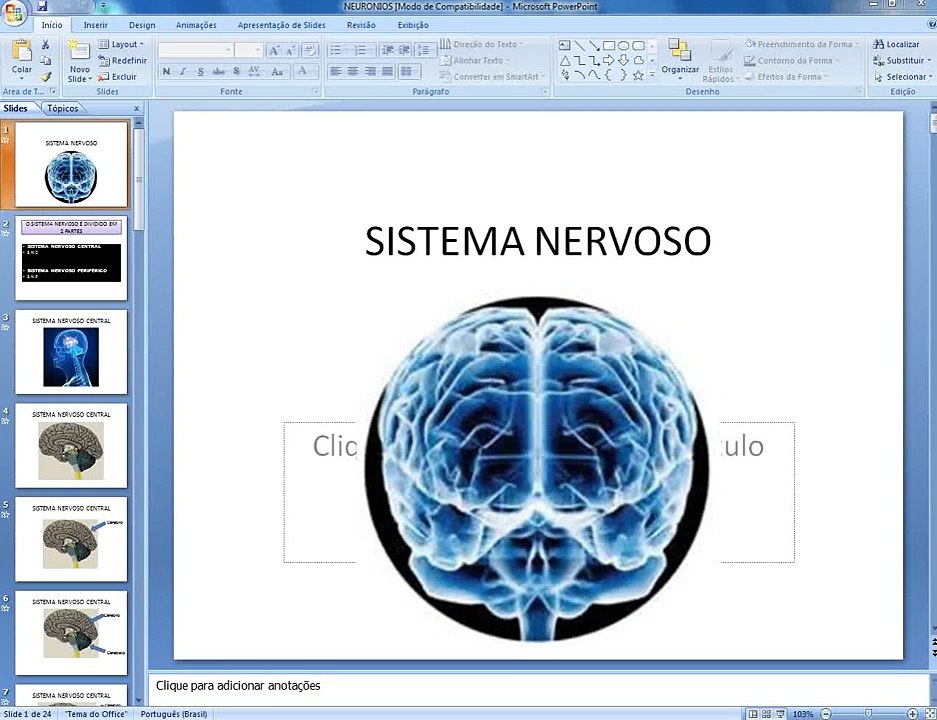
Task: Click the Numbered list icon
Action: [360, 50]
